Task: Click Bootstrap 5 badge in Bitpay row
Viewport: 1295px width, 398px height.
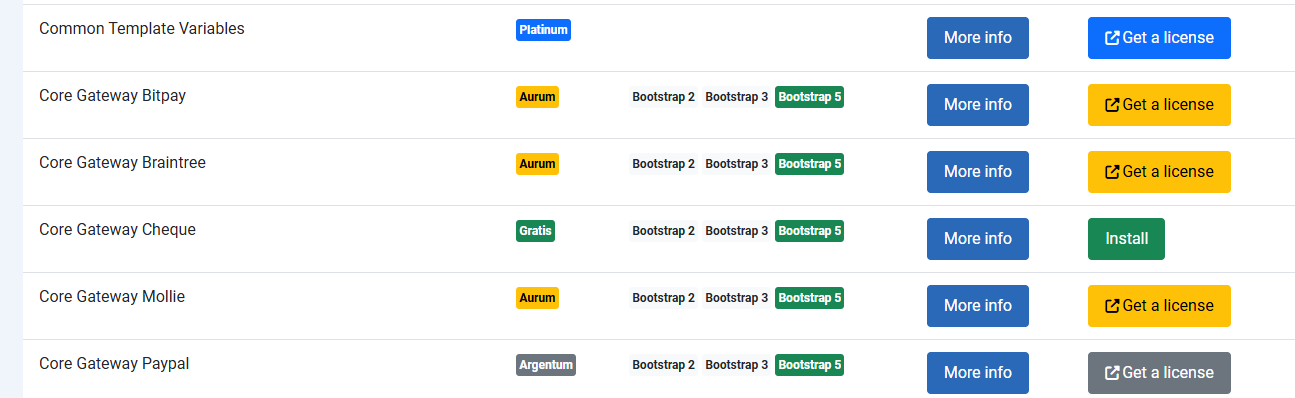Action: 809,97
